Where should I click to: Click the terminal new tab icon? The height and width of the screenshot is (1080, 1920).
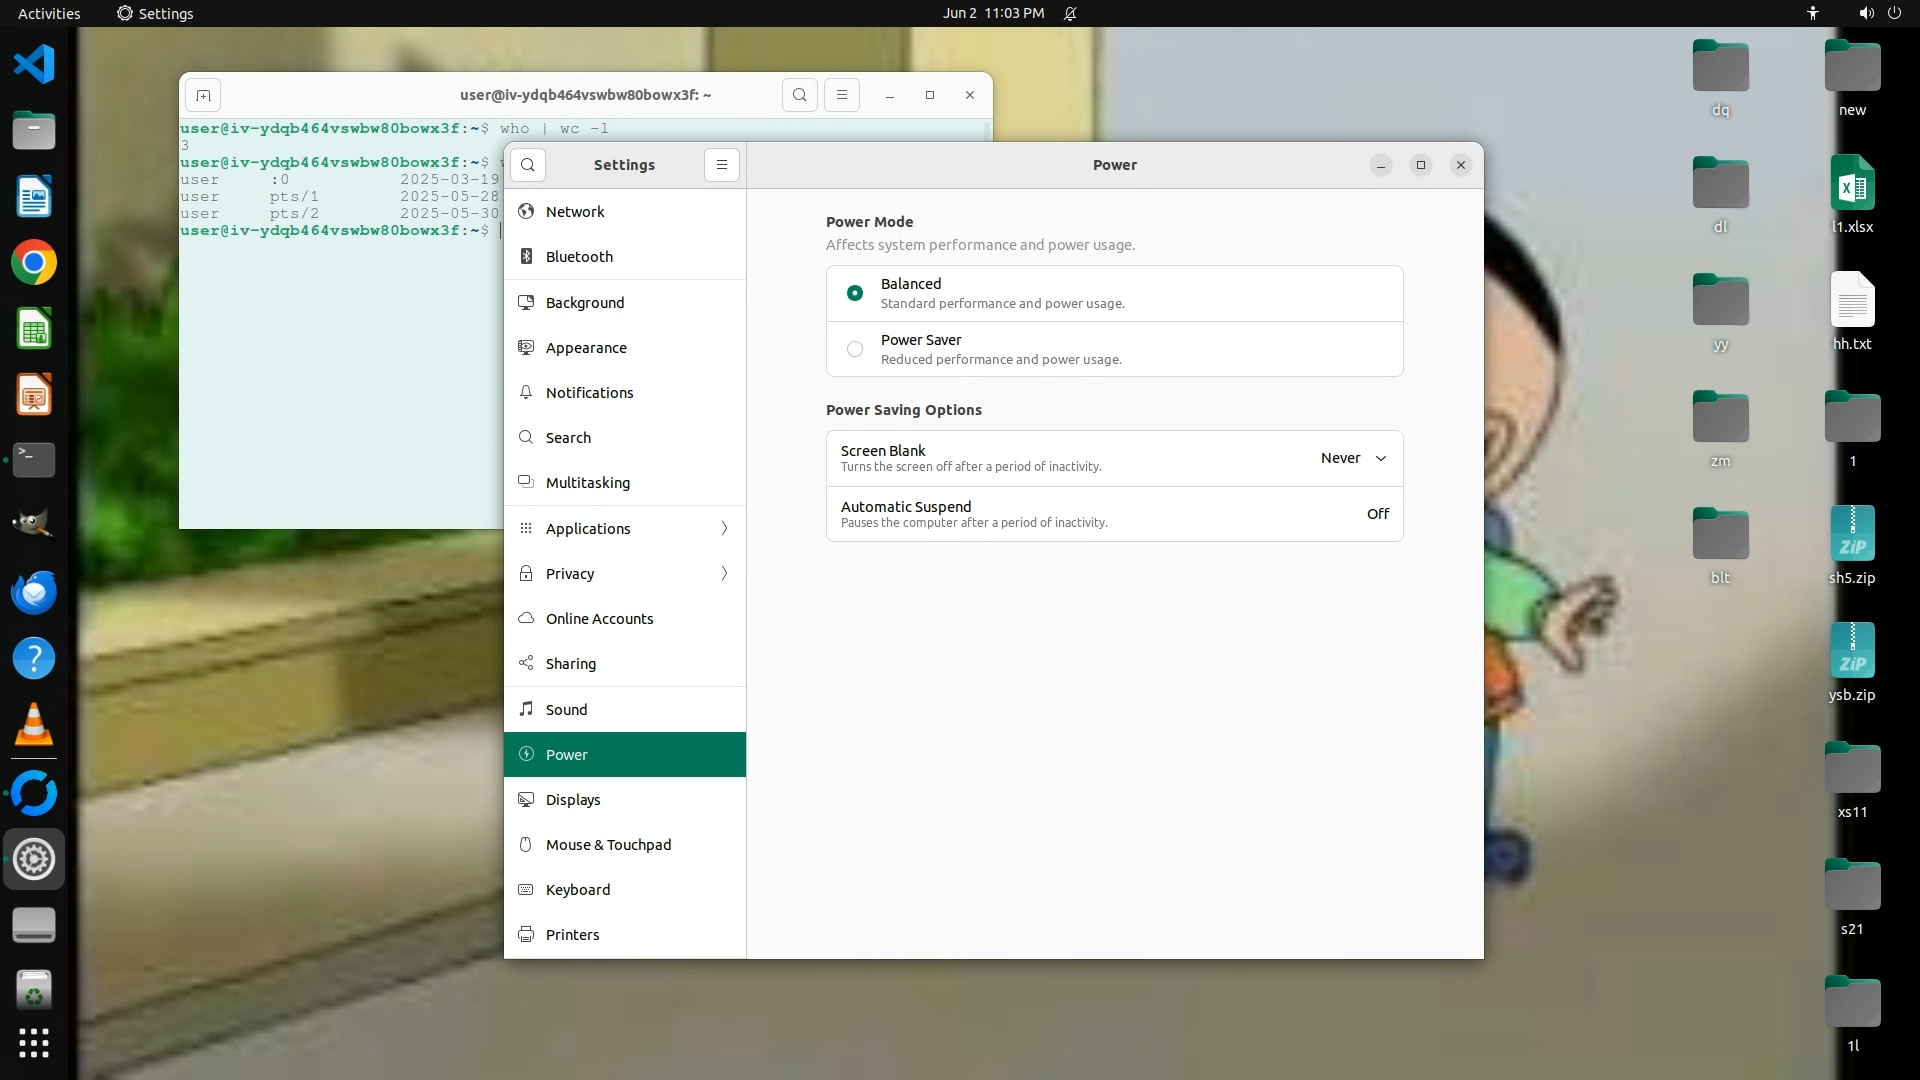pos(203,95)
